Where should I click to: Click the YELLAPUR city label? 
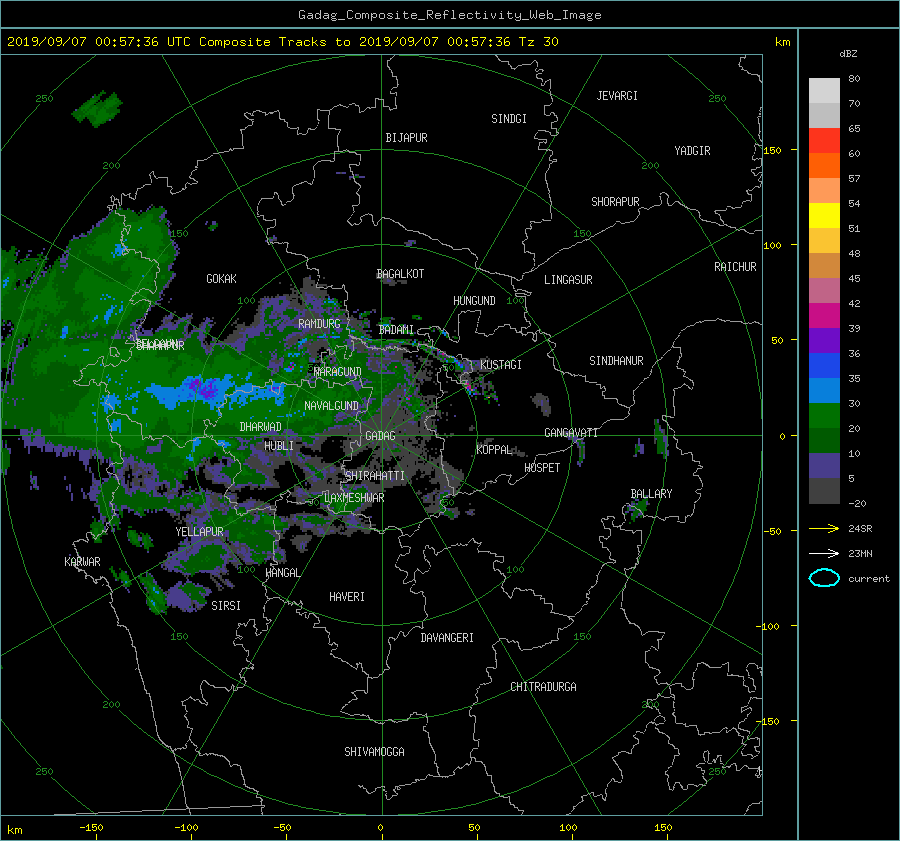pyautogui.click(x=199, y=532)
